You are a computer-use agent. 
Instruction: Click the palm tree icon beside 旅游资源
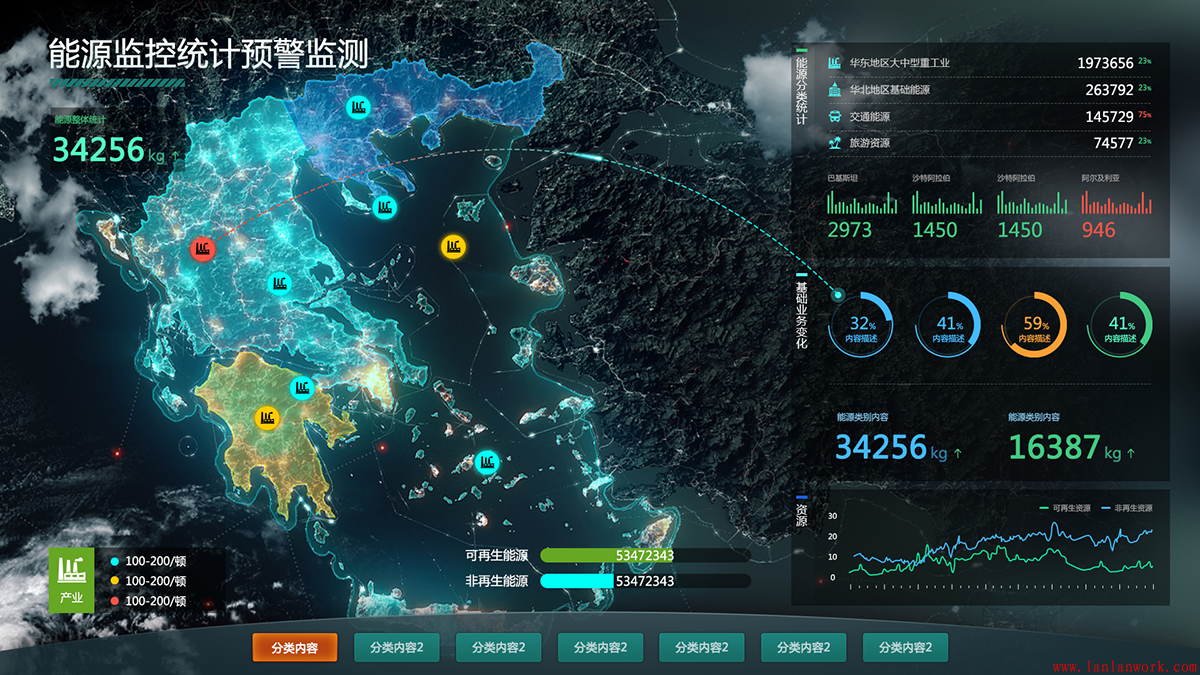pyautogui.click(x=833, y=143)
